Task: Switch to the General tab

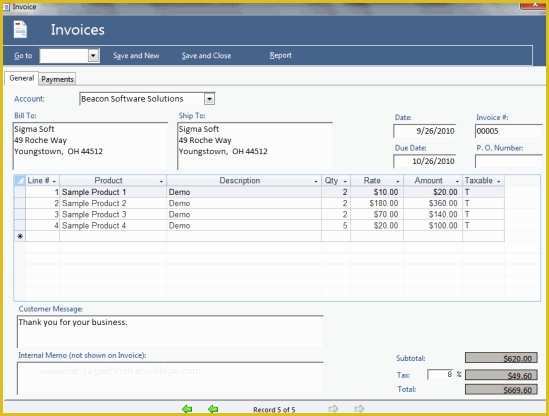Action: pos(22,78)
